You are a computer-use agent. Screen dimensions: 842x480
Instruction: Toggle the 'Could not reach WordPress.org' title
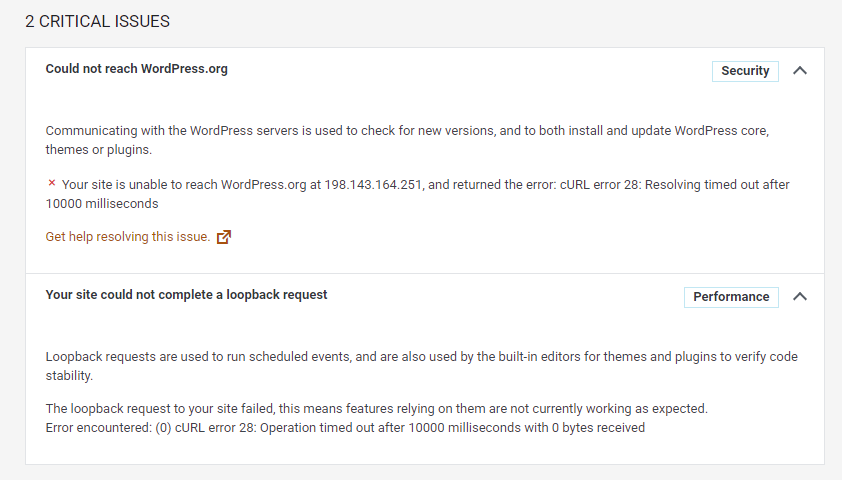click(x=137, y=69)
